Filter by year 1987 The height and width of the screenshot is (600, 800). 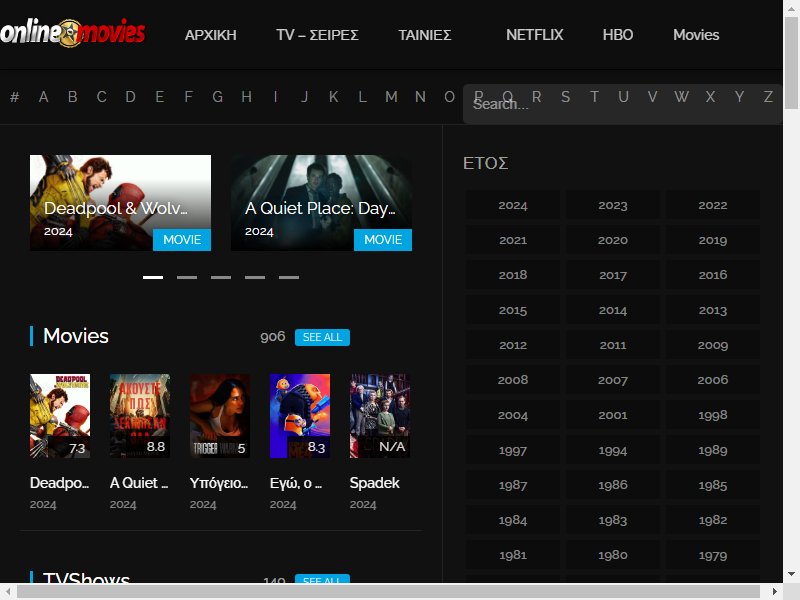tap(513, 485)
